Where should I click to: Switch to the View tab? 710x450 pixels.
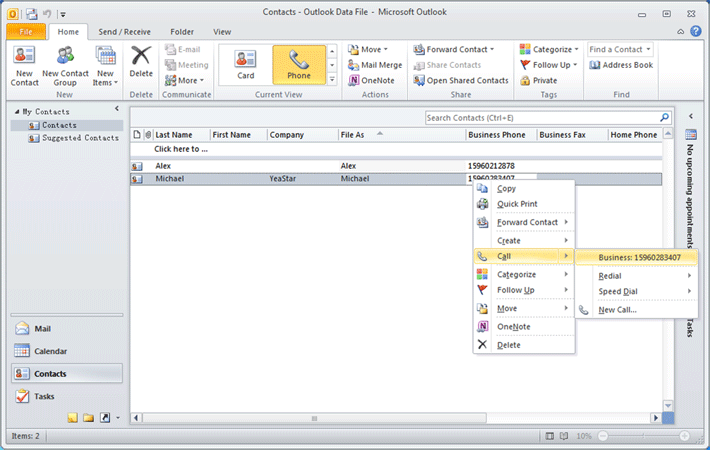tap(222, 32)
